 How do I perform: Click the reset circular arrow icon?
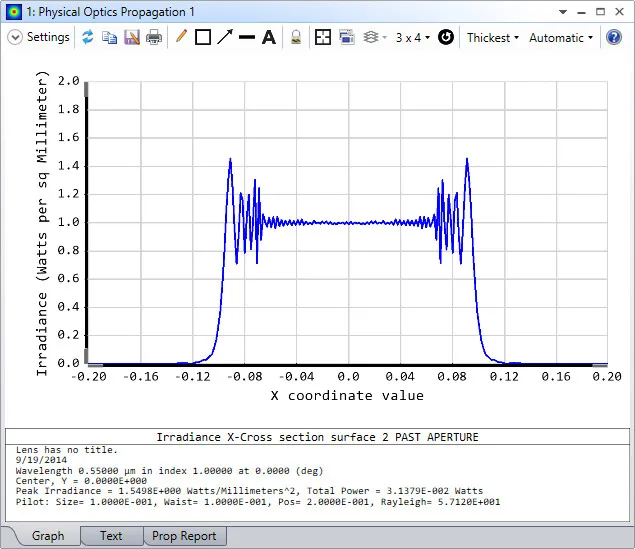pyautogui.click(x=446, y=38)
